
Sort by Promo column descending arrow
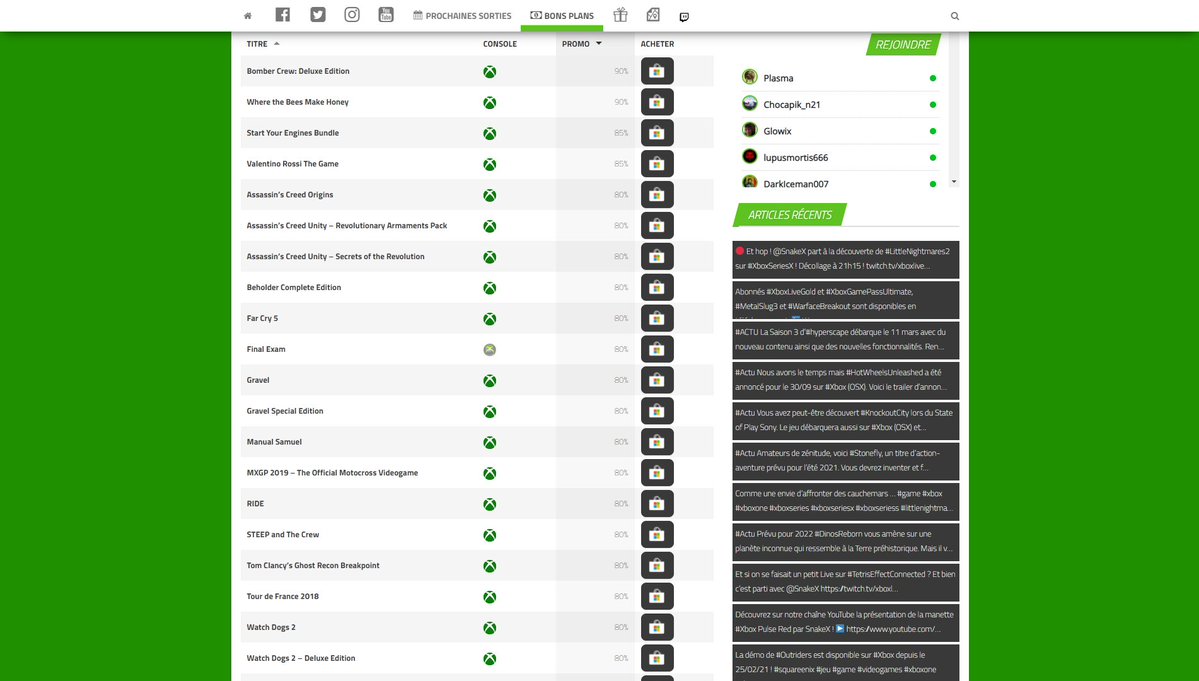click(x=599, y=44)
